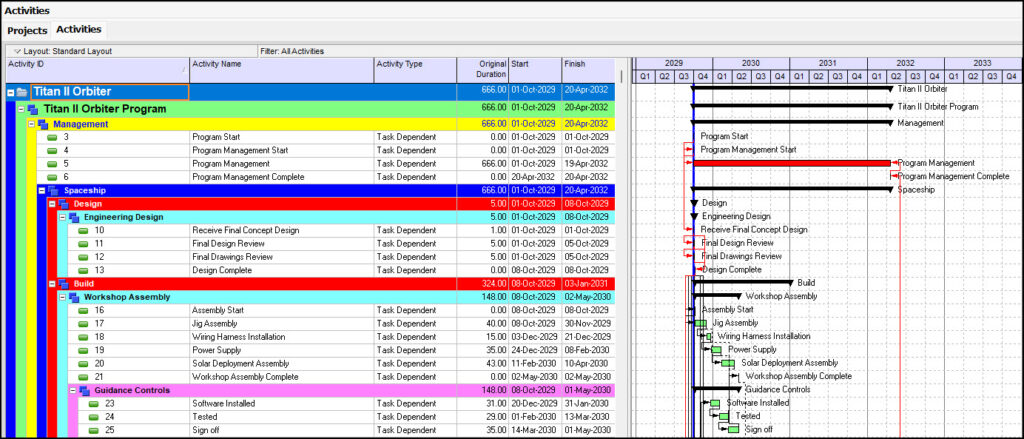Click the 19-Apr-2032 finish date cell
Screen dimensions: 1024x439
tap(586, 164)
